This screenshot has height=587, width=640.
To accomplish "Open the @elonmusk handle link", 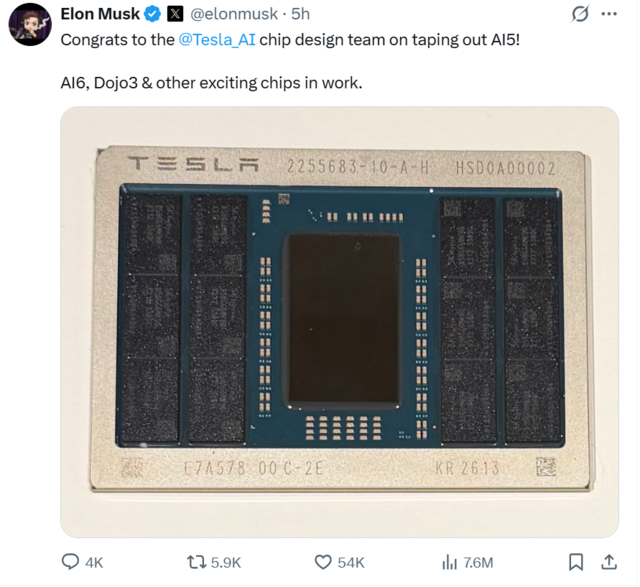I will pos(234,14).
